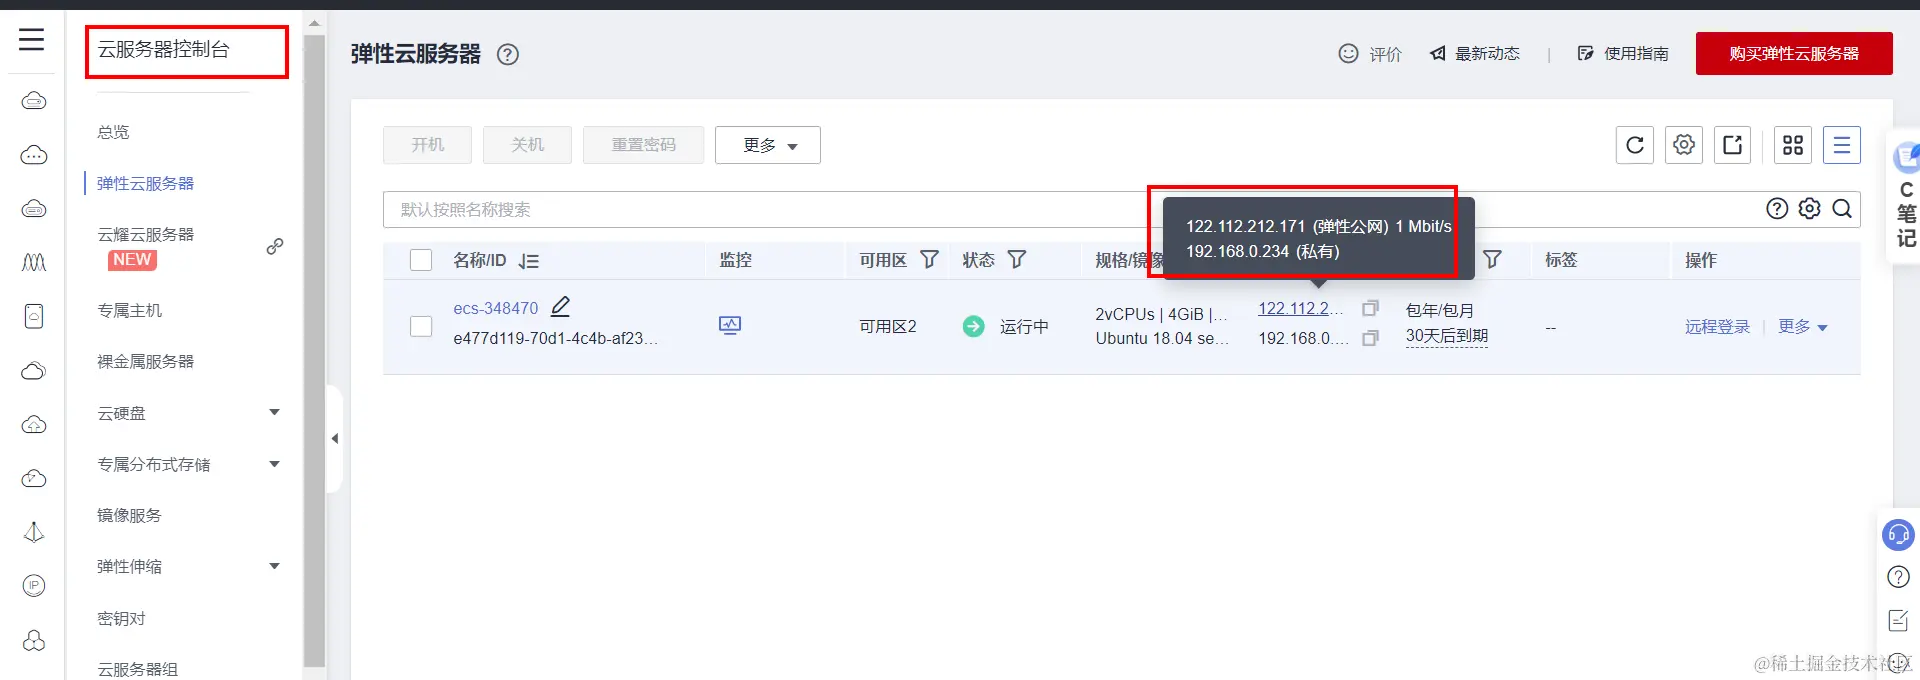Open 总览 in sidebar

click(113, 132)
